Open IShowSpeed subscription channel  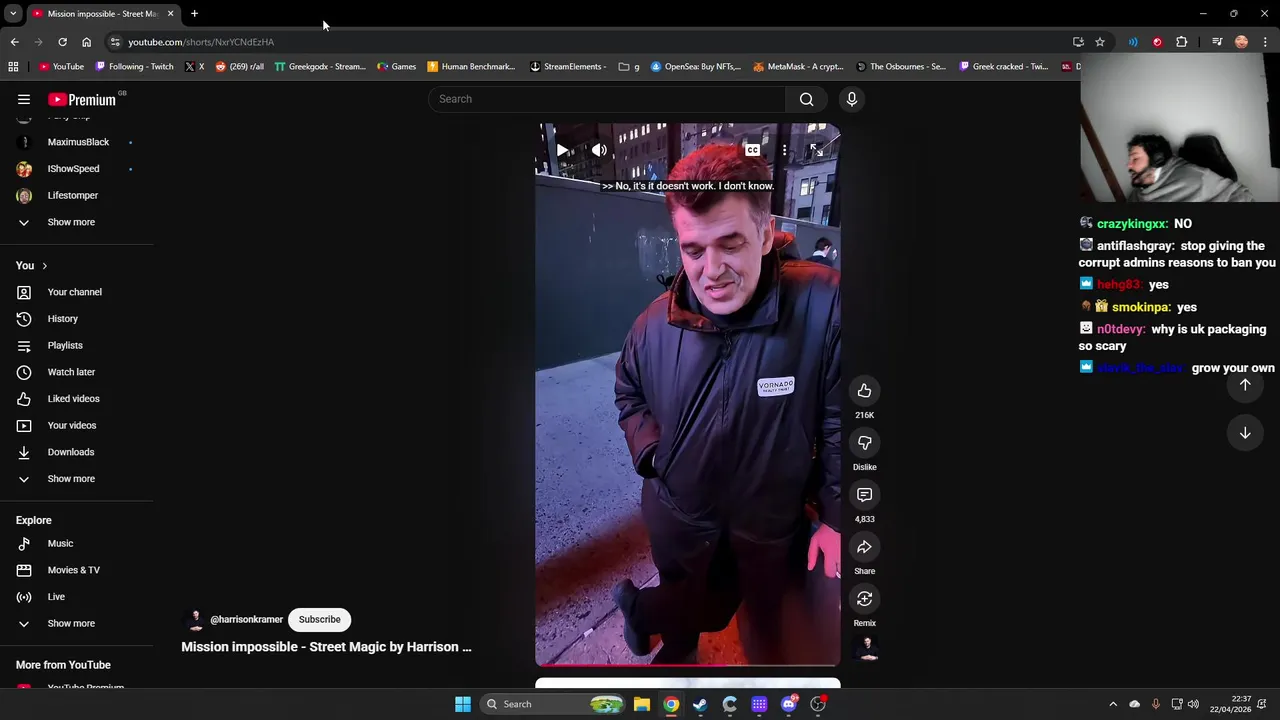[x=76, y=169]
